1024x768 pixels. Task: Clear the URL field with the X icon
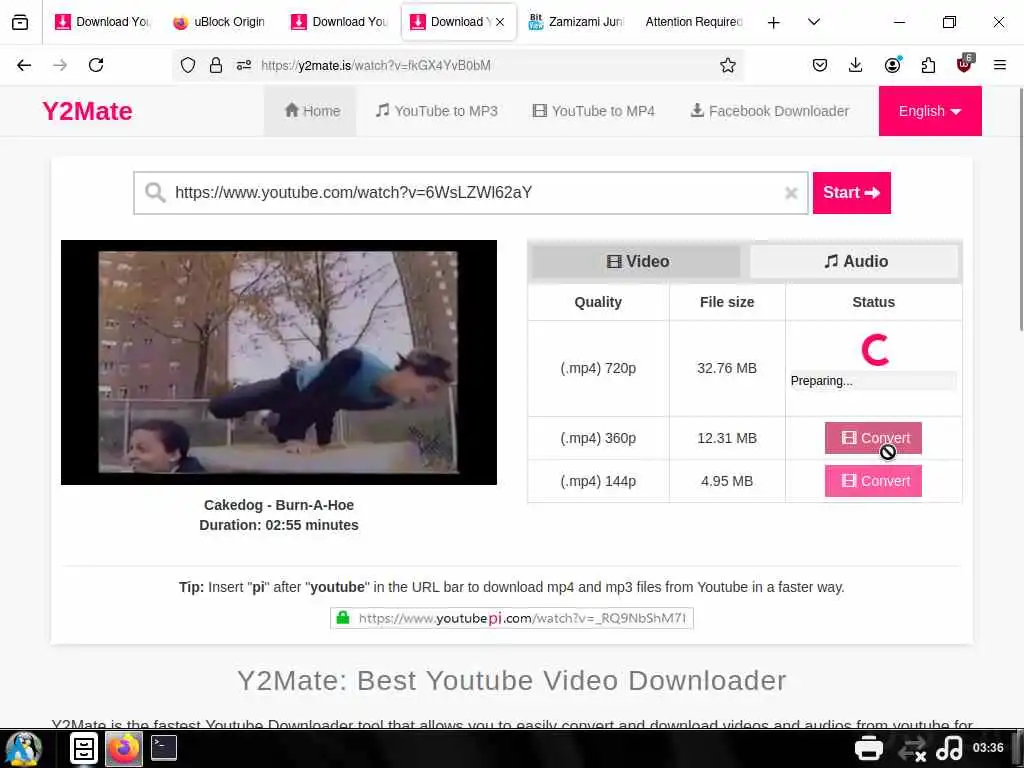click(791, 193)
